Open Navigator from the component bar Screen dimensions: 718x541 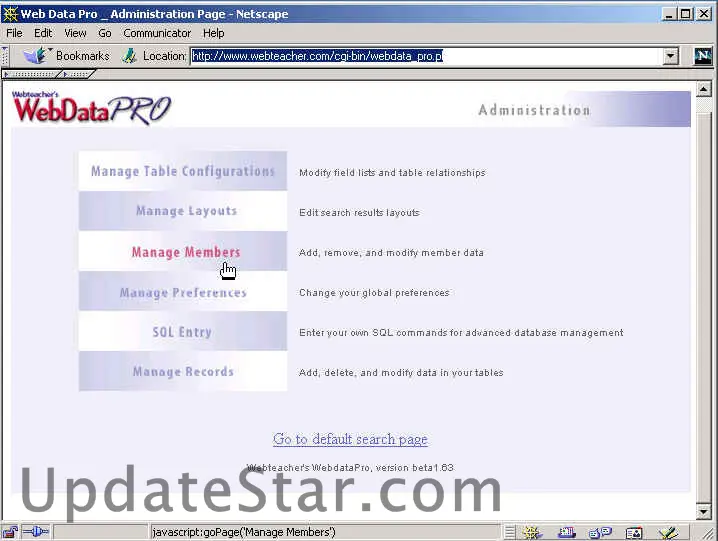coord(533,532)
